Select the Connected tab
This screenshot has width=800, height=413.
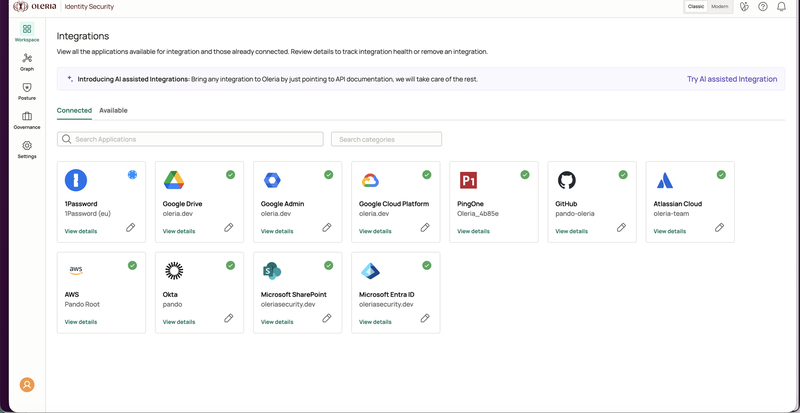tap(74, 110)
